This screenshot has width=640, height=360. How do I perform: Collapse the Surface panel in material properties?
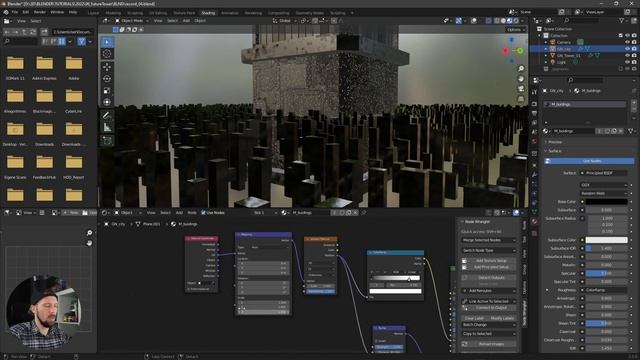555,151
